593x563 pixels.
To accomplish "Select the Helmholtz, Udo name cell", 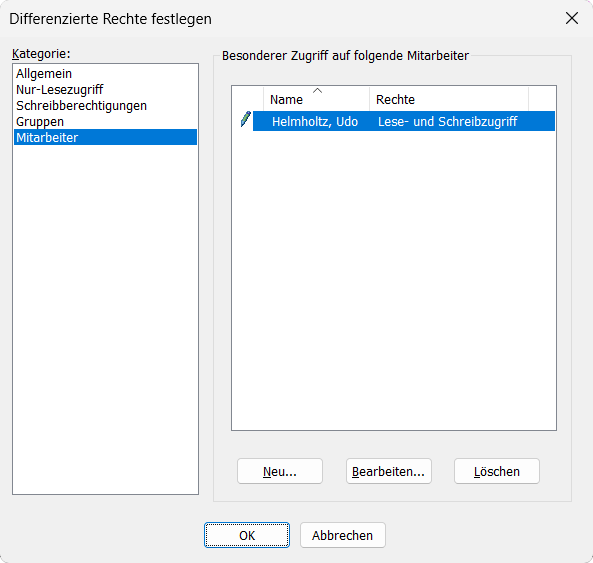I will [315, 121].
